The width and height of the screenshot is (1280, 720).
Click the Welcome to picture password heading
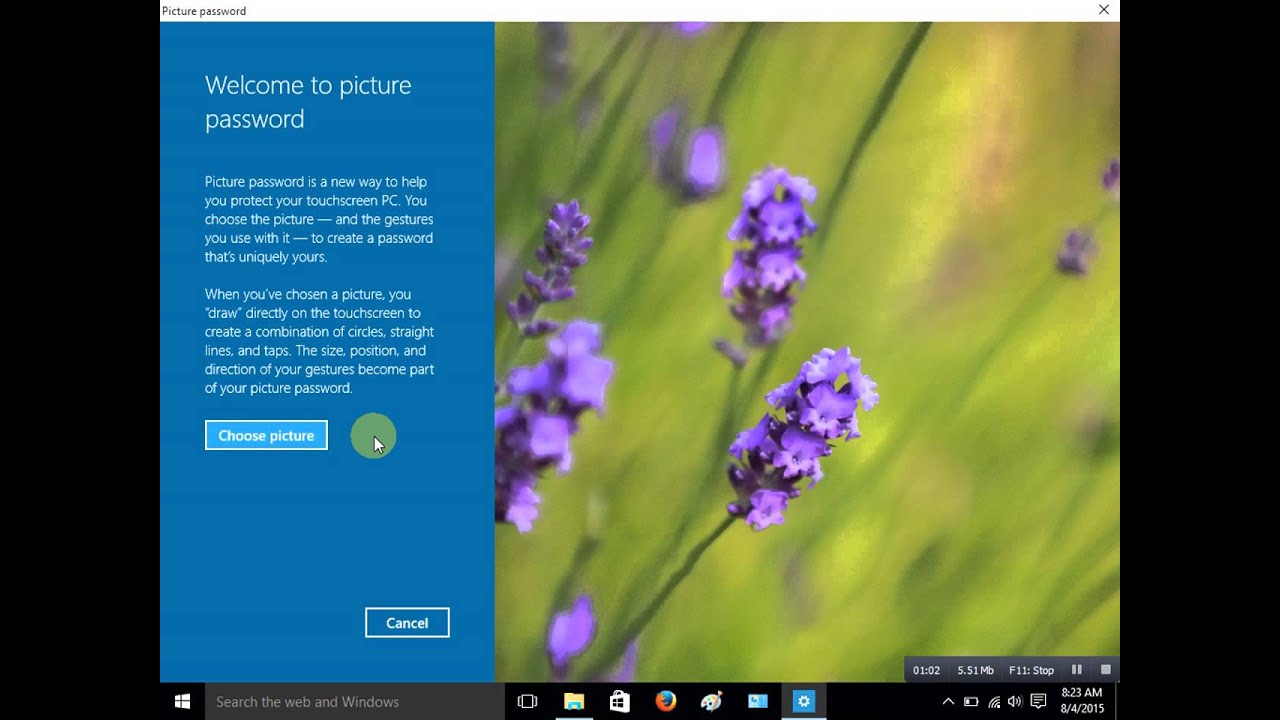click(308, 102)
